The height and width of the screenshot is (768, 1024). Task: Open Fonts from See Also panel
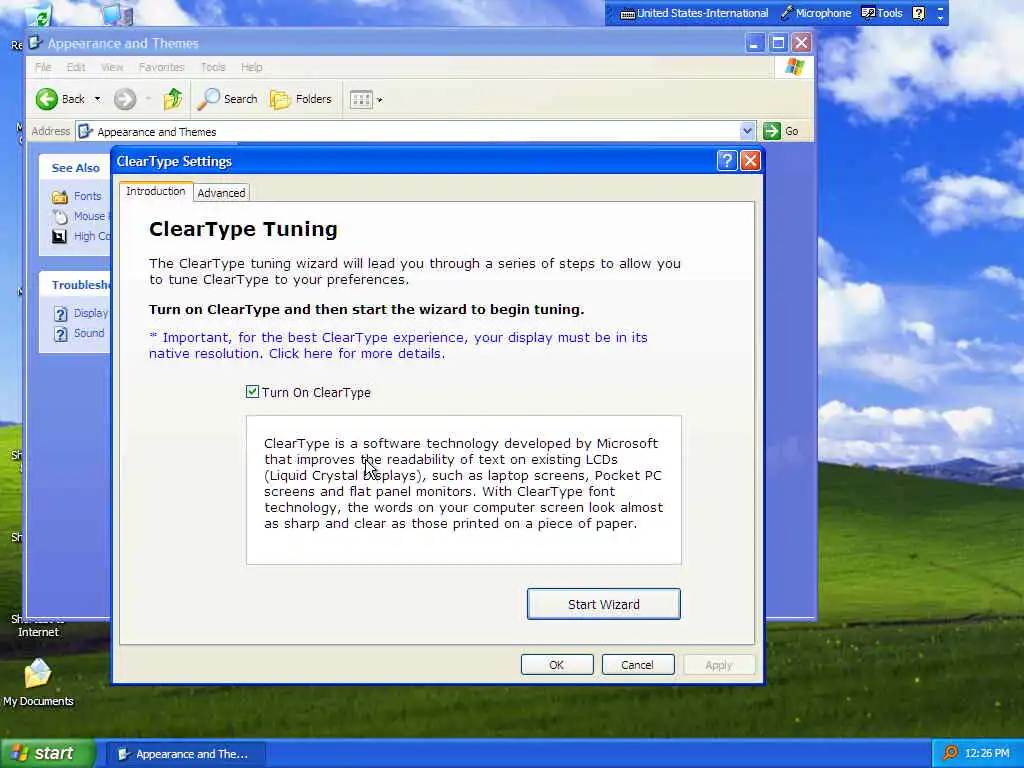click(x=88, y=196)
